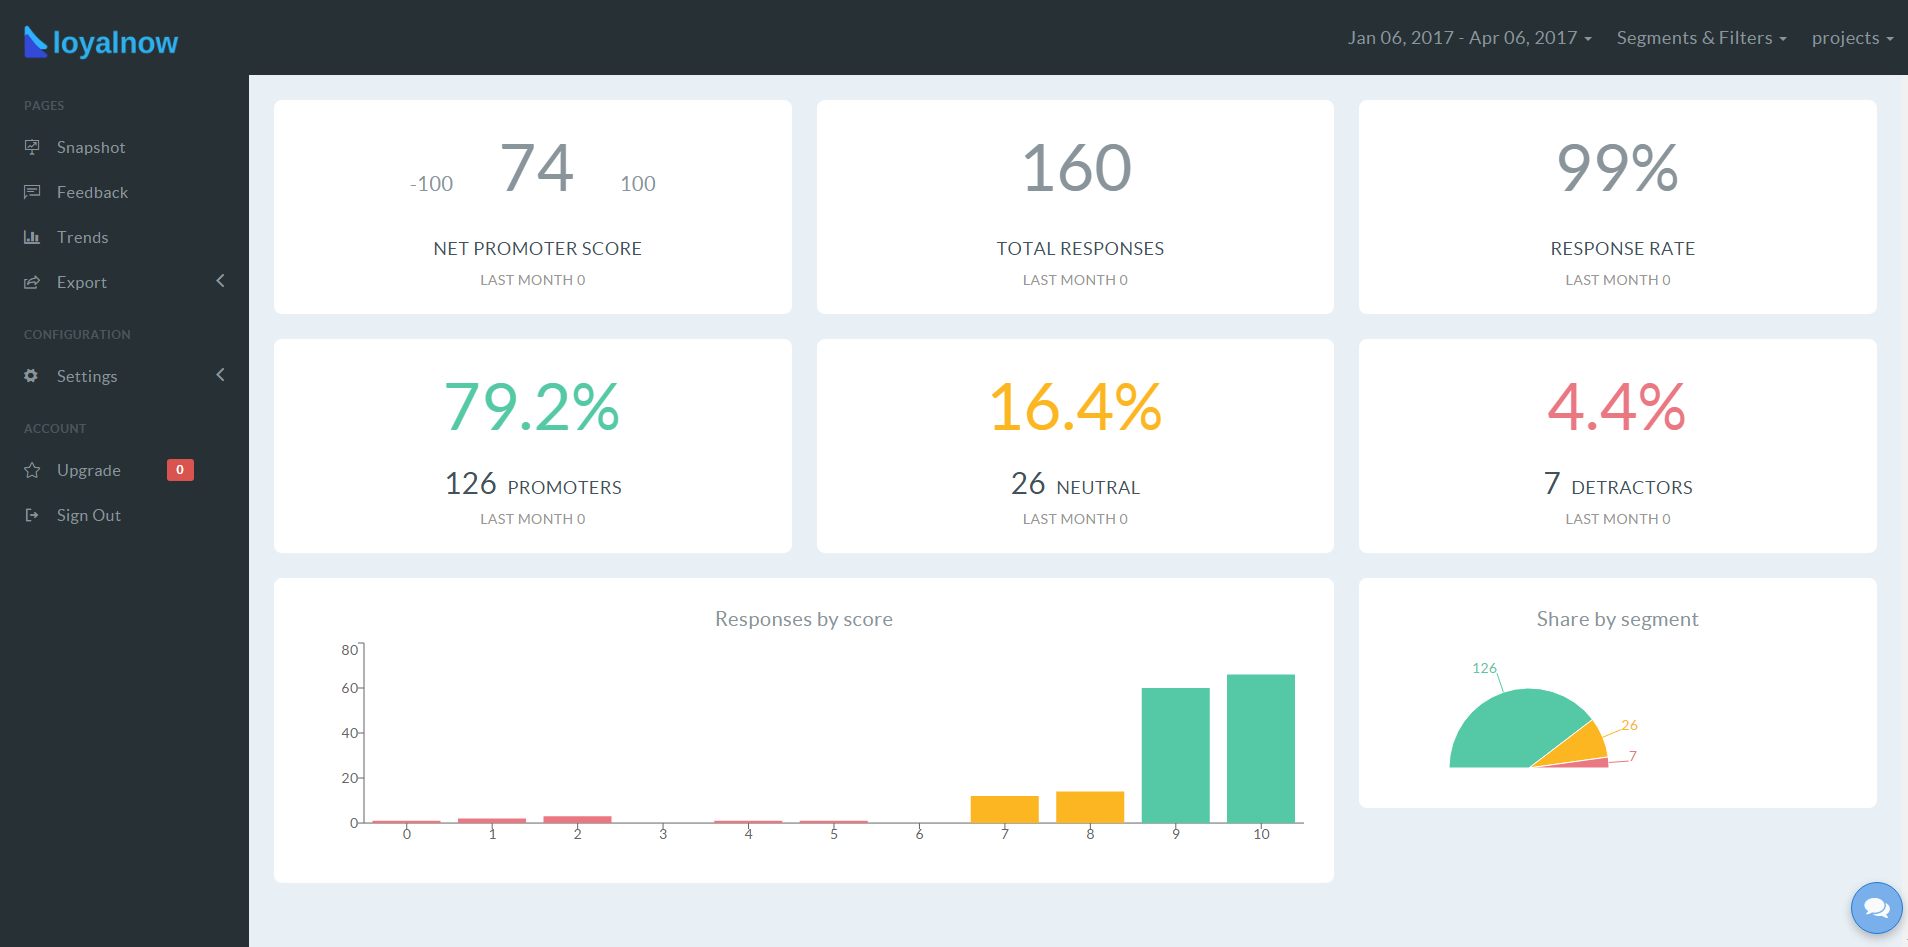Click the Settings gear icon

[32, 376]
